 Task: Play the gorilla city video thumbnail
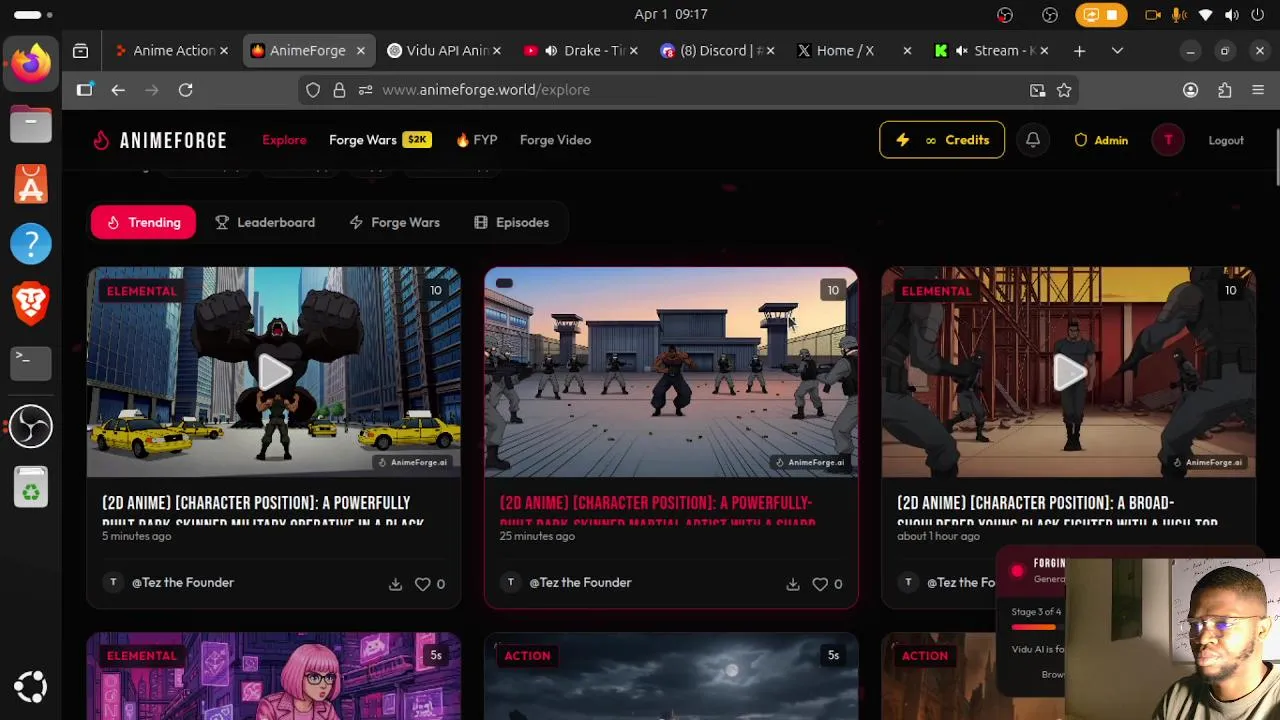point(274,372)
